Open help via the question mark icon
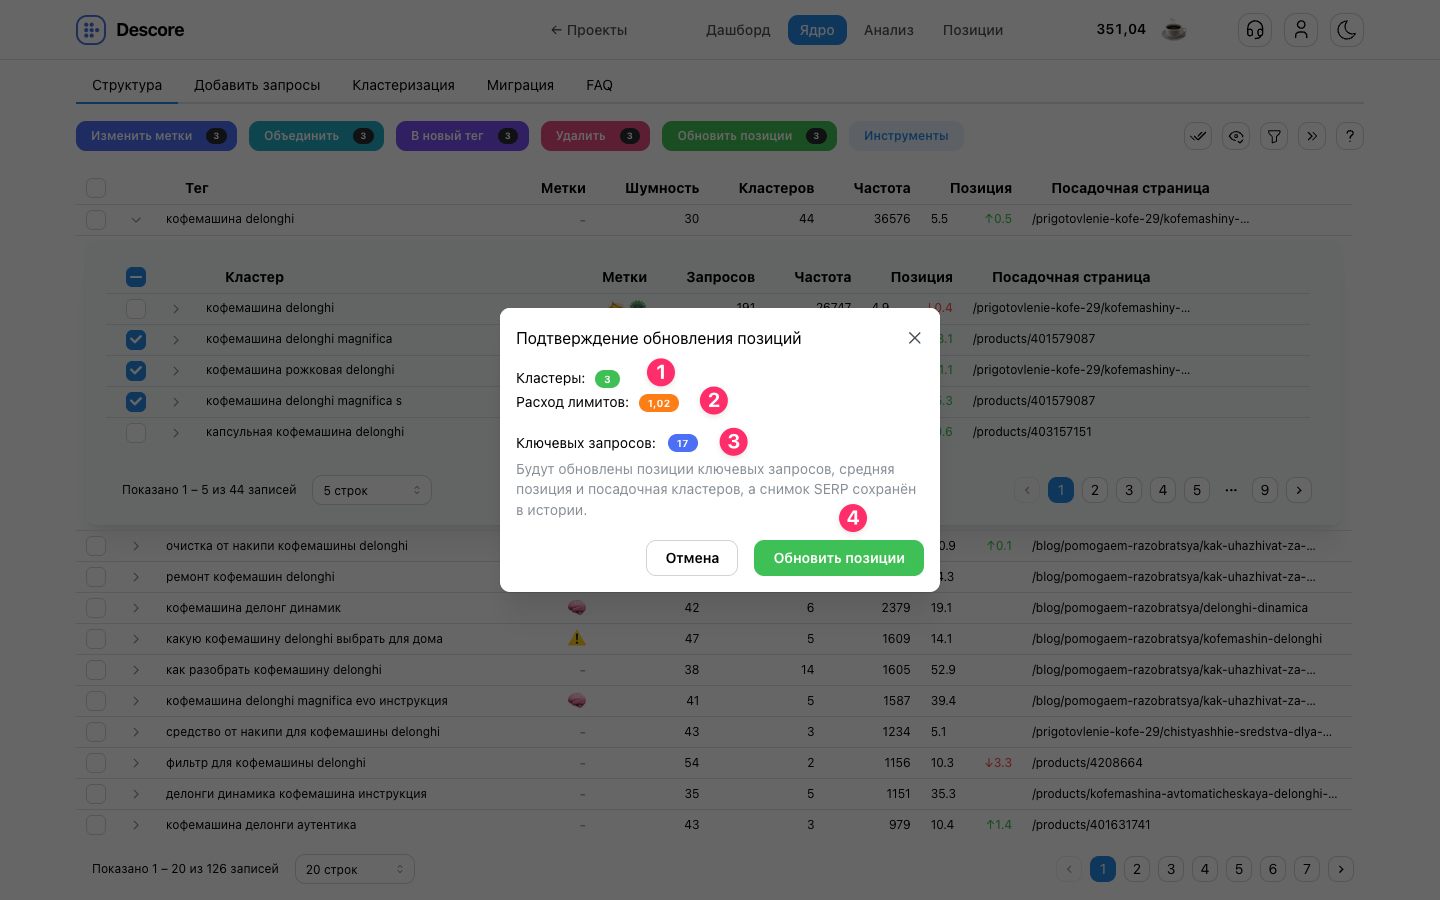This screenshot has height=900, width=1440. tap(1350, 136)
